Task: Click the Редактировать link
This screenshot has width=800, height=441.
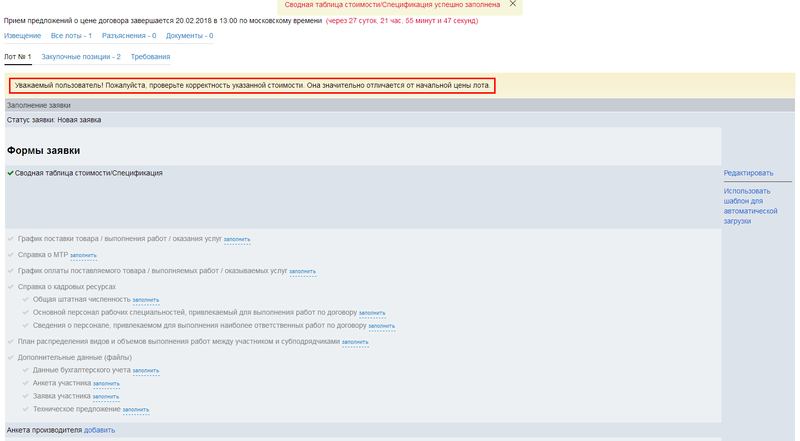Action: 748,173
